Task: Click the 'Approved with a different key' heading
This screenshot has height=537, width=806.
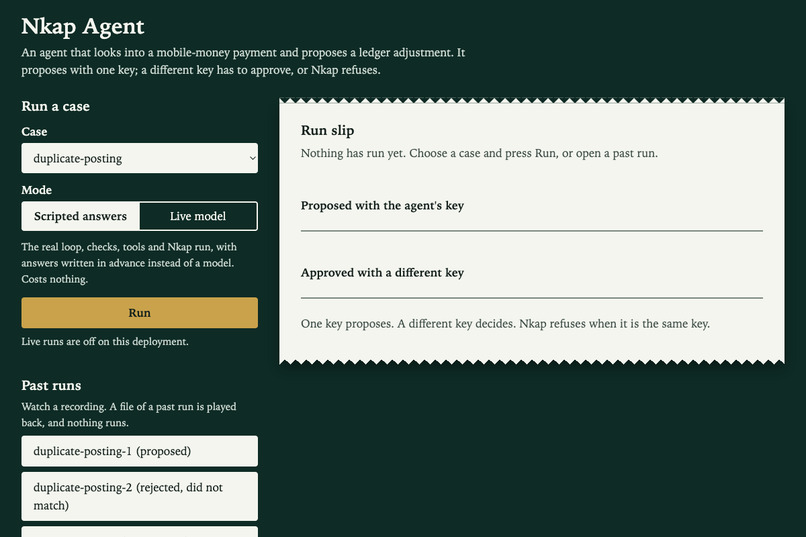Action: pos(382,273)
